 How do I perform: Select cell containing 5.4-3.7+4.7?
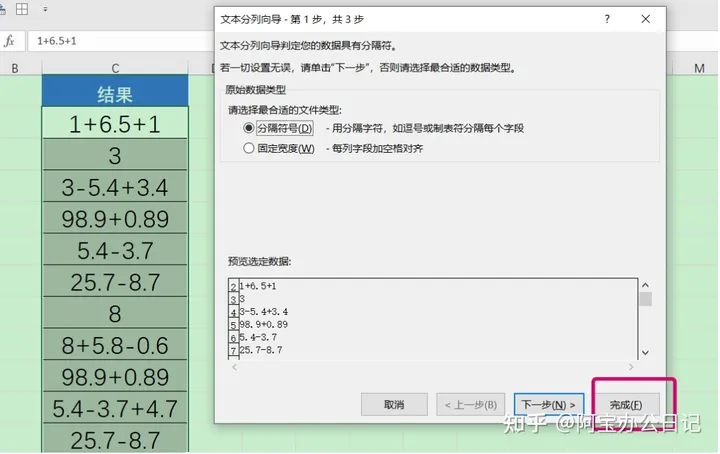(x=115, y=408)
